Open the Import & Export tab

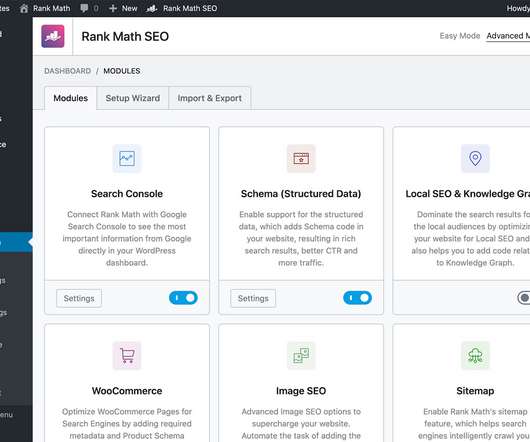pyautogui.click(x=210, y=98)
